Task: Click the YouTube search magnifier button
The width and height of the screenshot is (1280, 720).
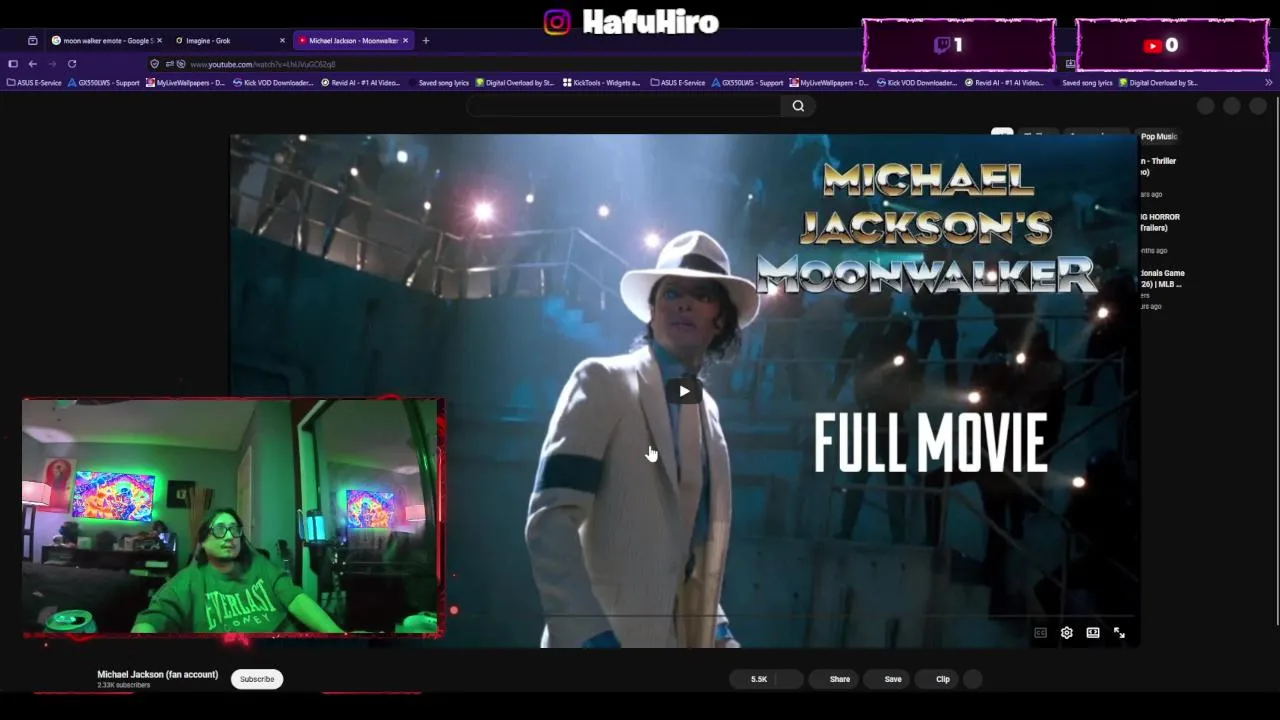Action: coord(798,106)
